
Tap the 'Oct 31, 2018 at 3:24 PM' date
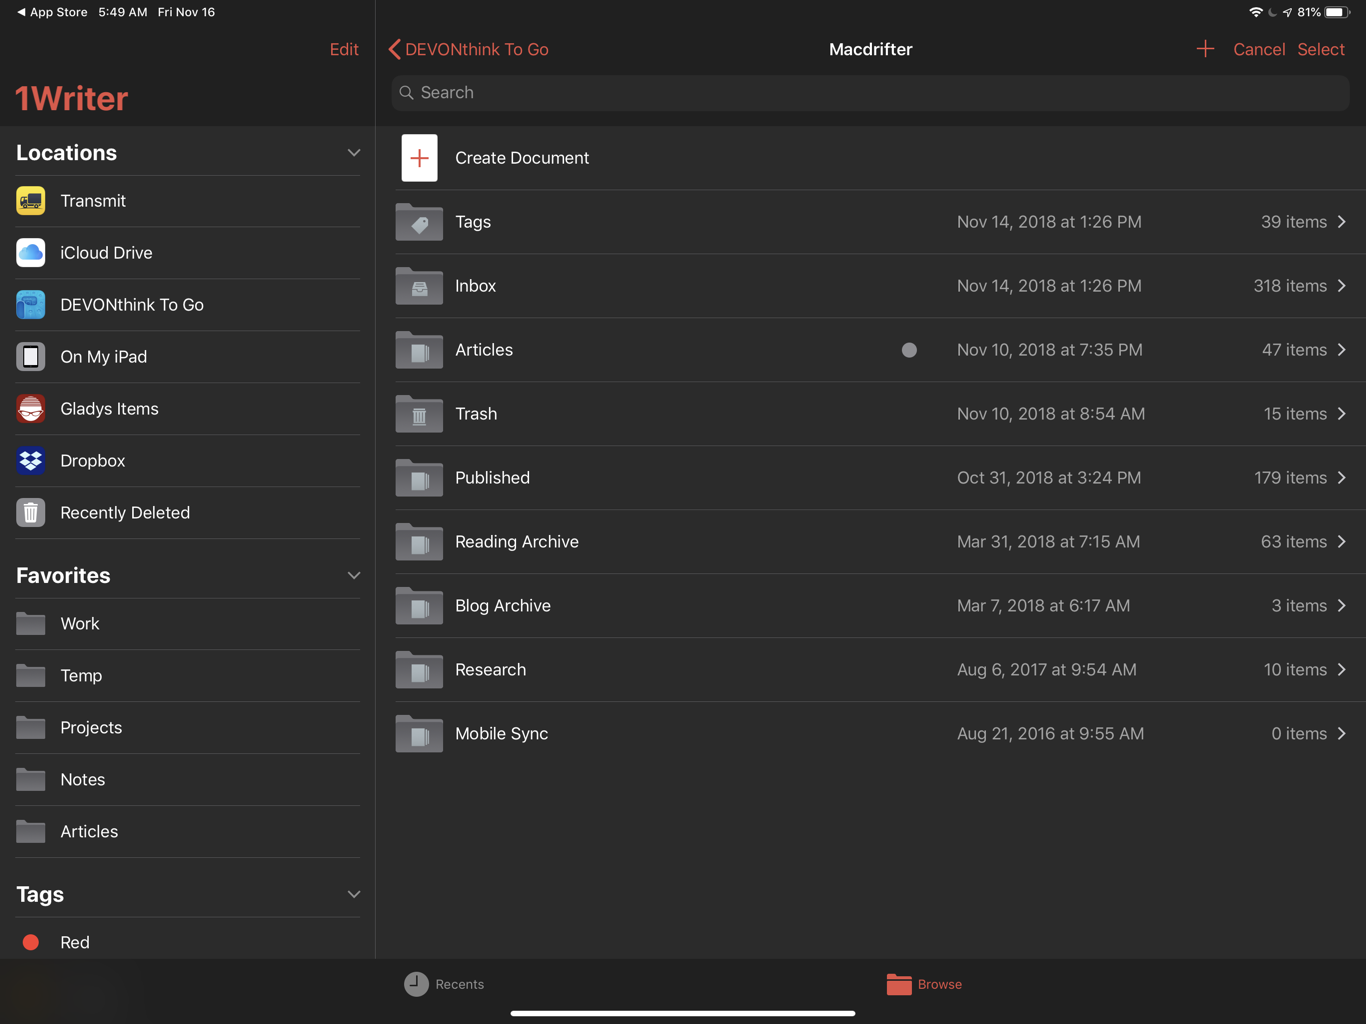(x=1049, y=478)
